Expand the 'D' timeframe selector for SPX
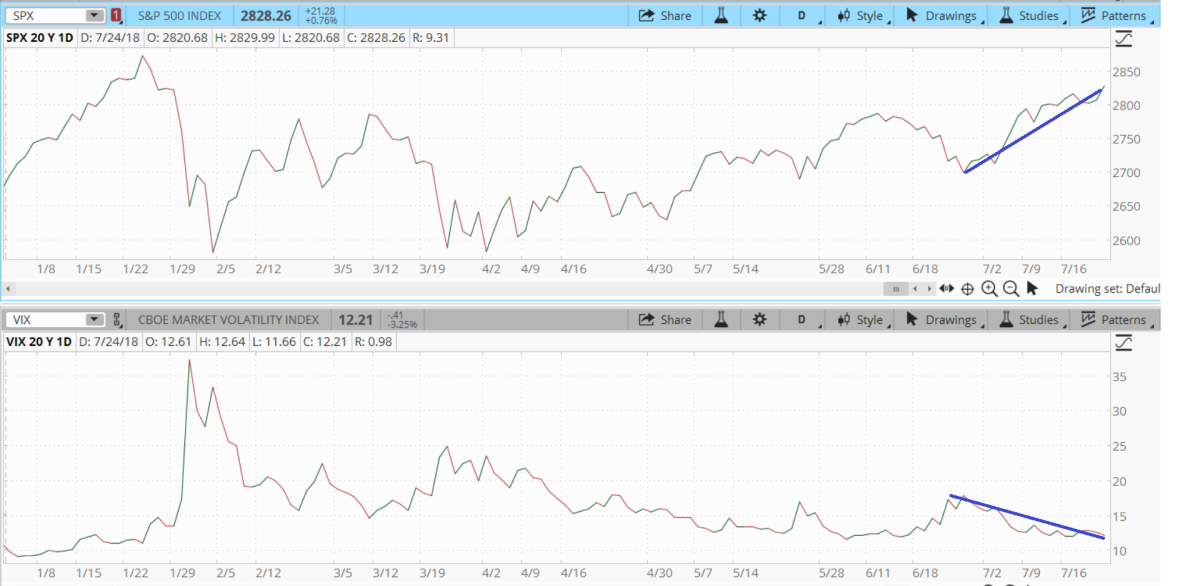This screenshot has width=1200, height=586. point(802,16)
